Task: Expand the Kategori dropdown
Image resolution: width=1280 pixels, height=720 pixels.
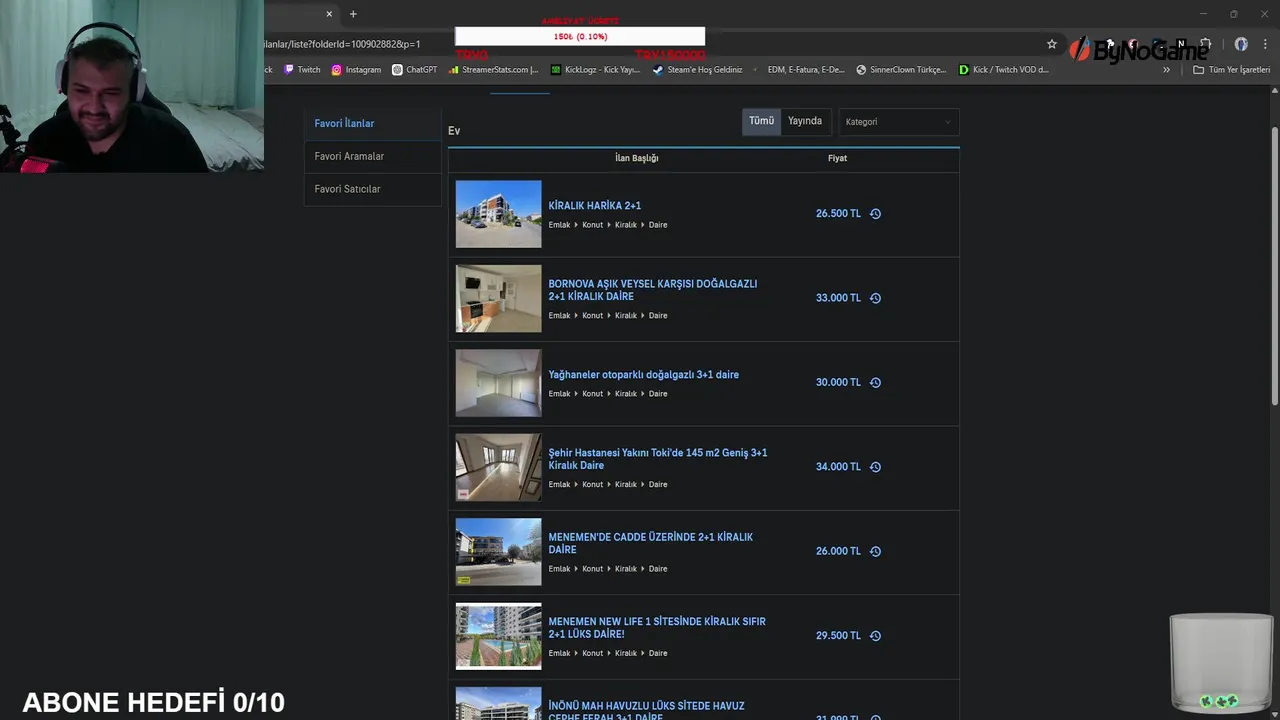Action: point(899,122)
